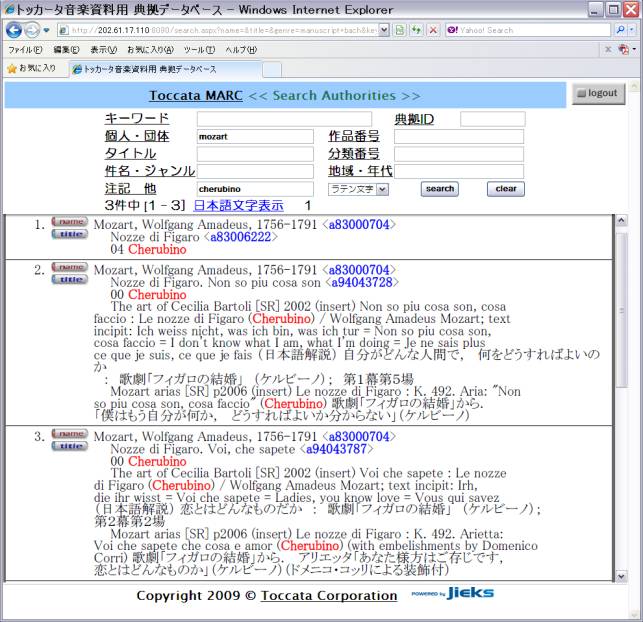Stop loading with the red X icon

pyautogui.click(x=433, y=30)
